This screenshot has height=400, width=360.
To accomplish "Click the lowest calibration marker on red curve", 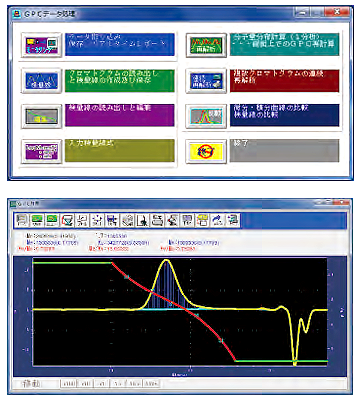I will (x=220, y=340).
